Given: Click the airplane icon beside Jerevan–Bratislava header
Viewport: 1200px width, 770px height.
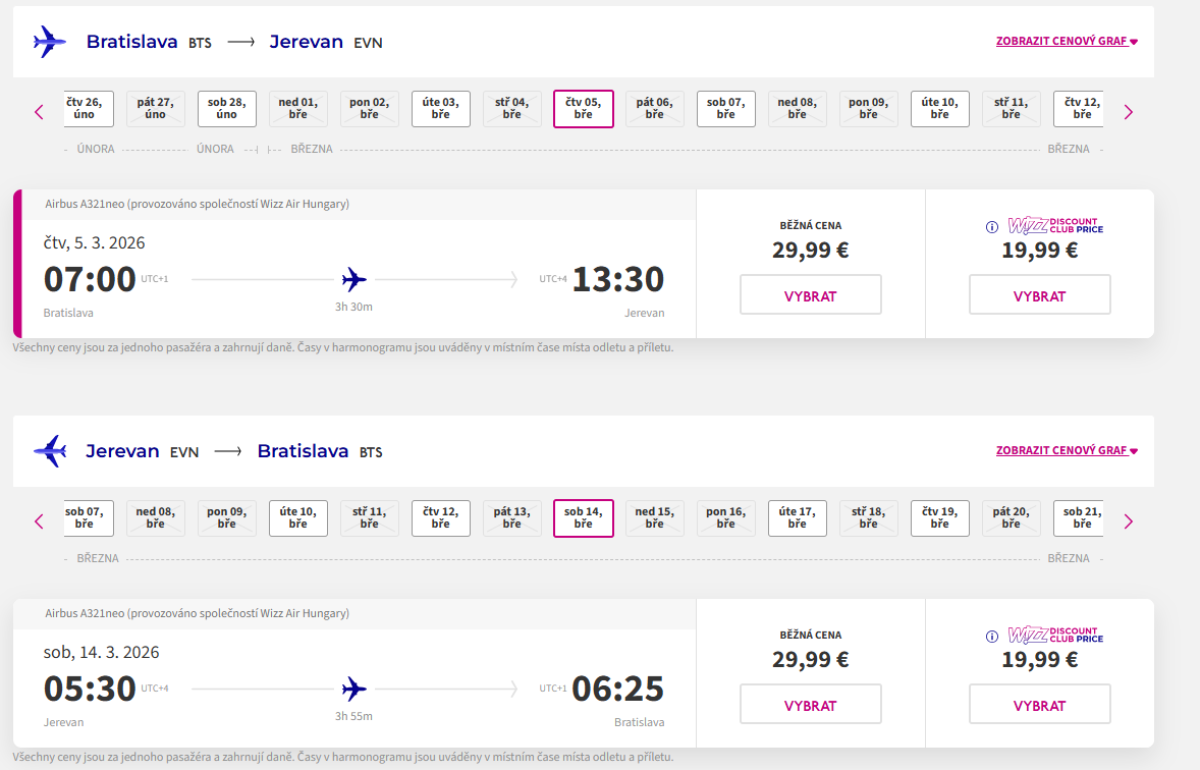Looking at the screenshot, I should pos(49,451).
